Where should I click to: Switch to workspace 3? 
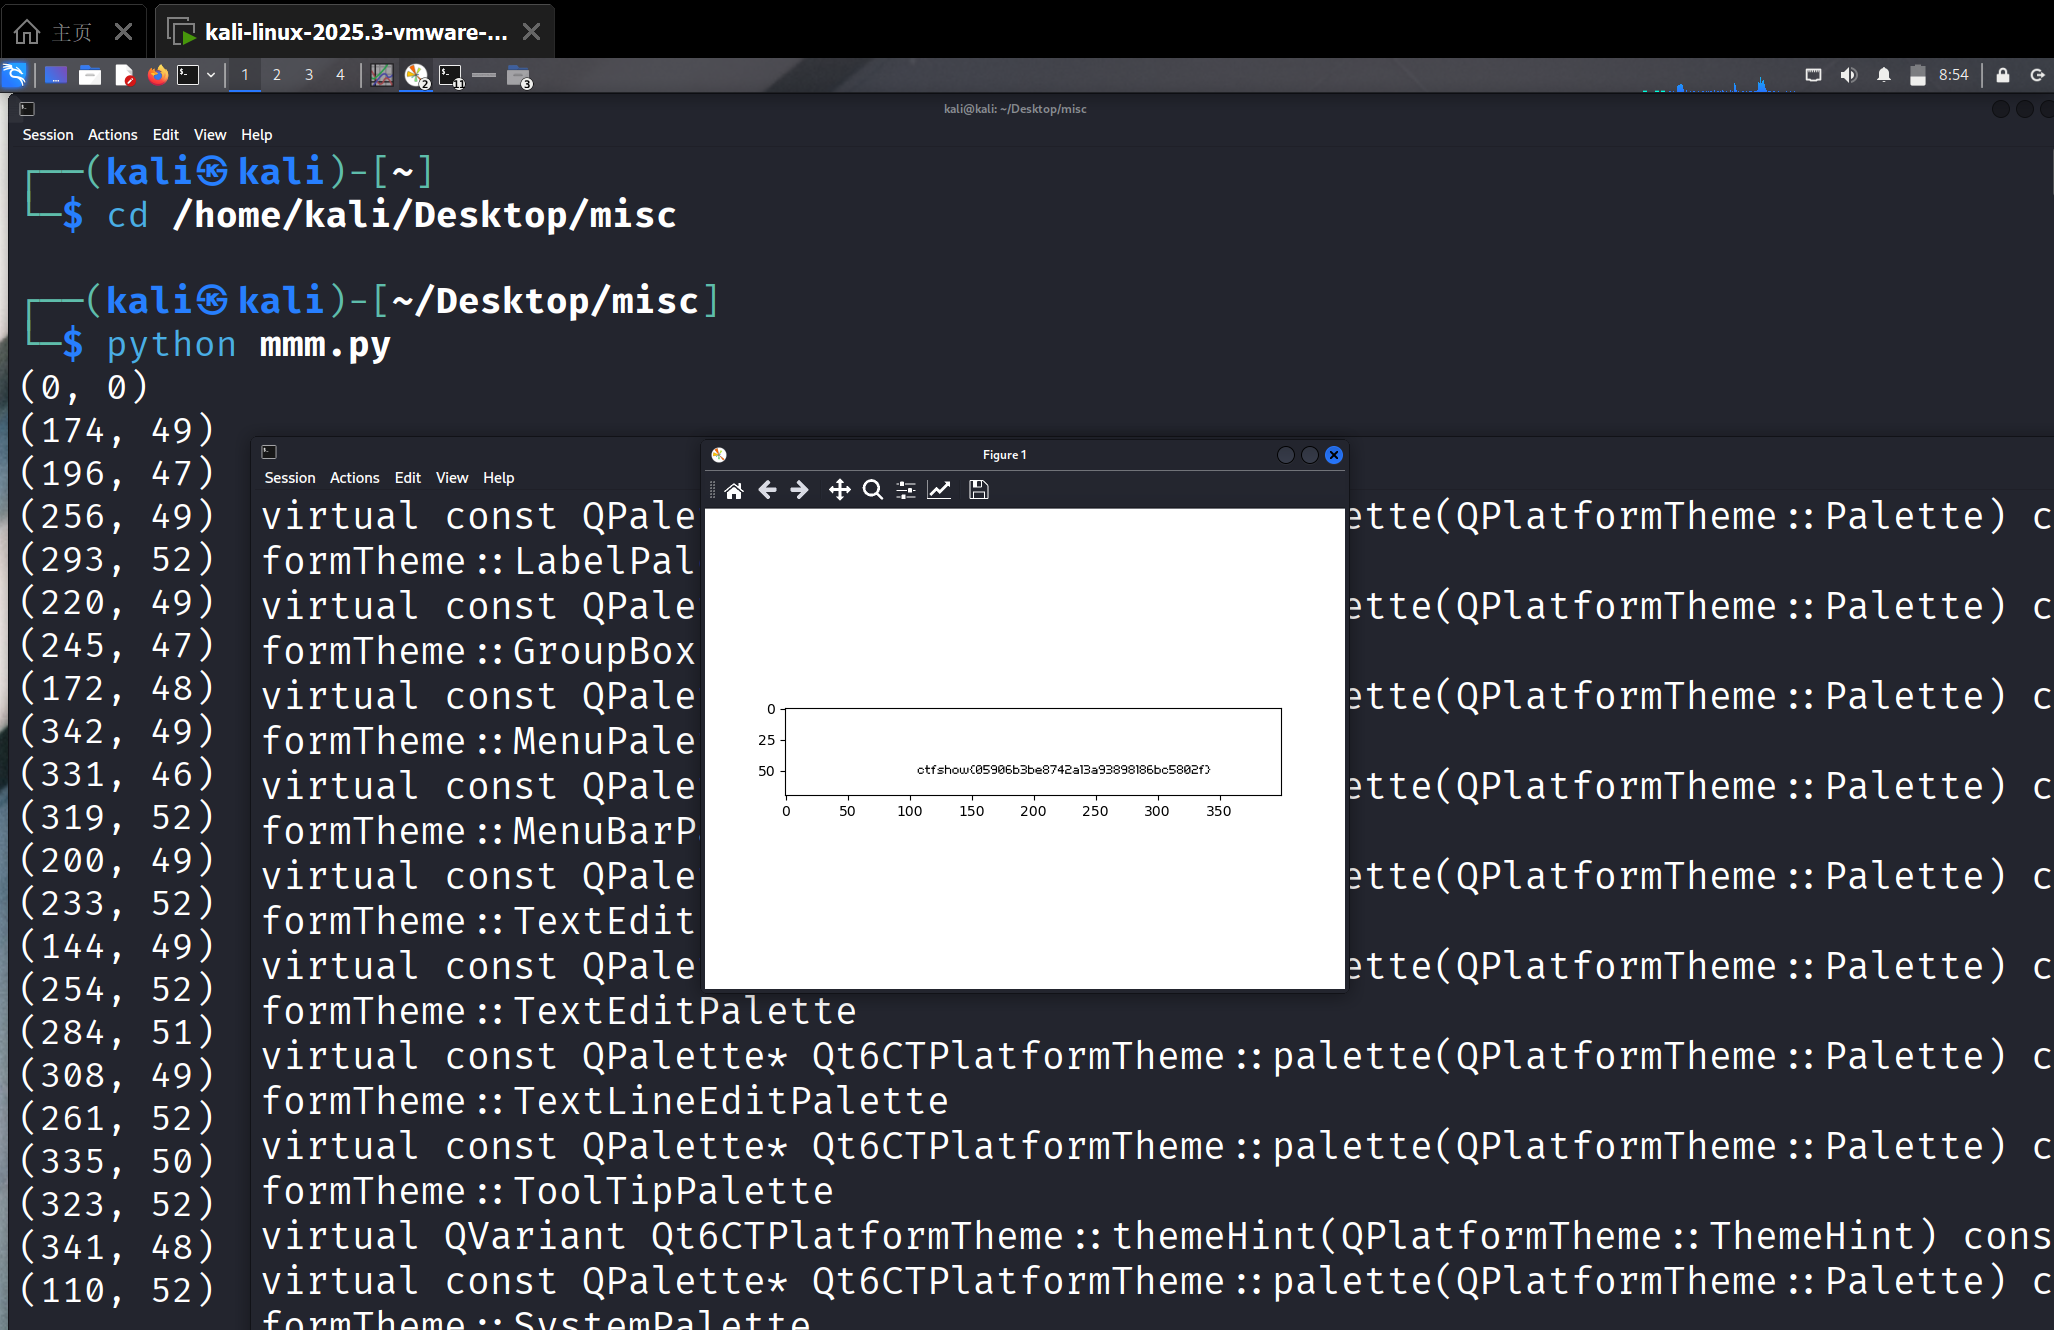coord(309,75)
